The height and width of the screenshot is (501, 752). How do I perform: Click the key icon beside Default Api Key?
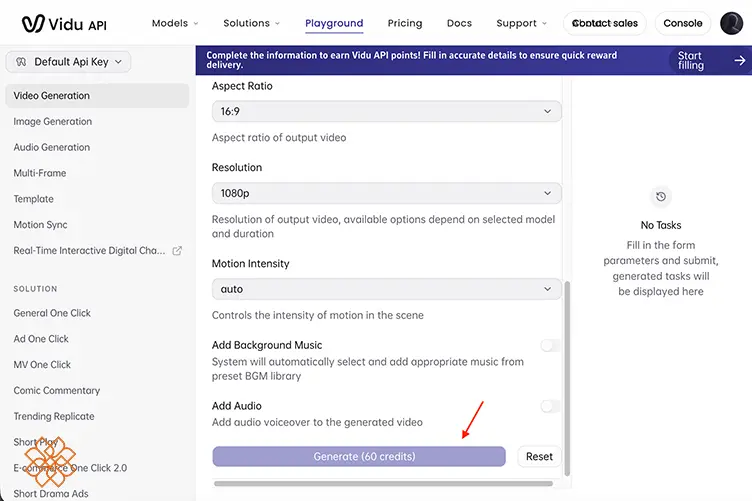coord(21,62)
